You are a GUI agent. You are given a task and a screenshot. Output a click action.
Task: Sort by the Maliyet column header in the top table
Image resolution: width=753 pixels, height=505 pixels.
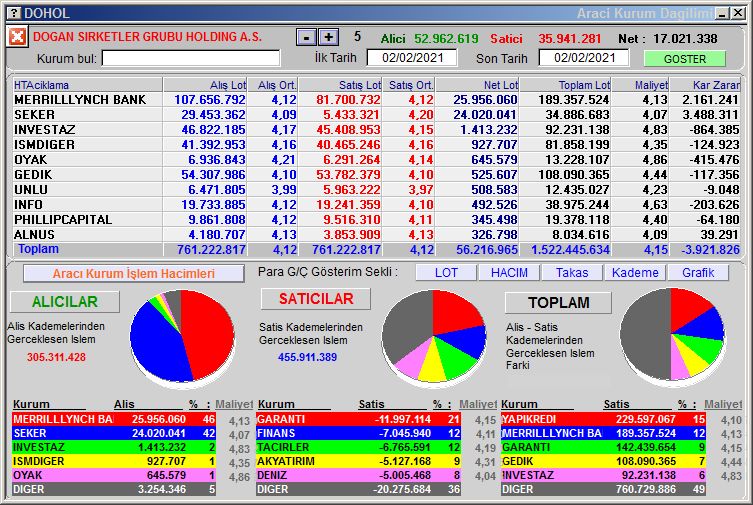coord(640,85)
